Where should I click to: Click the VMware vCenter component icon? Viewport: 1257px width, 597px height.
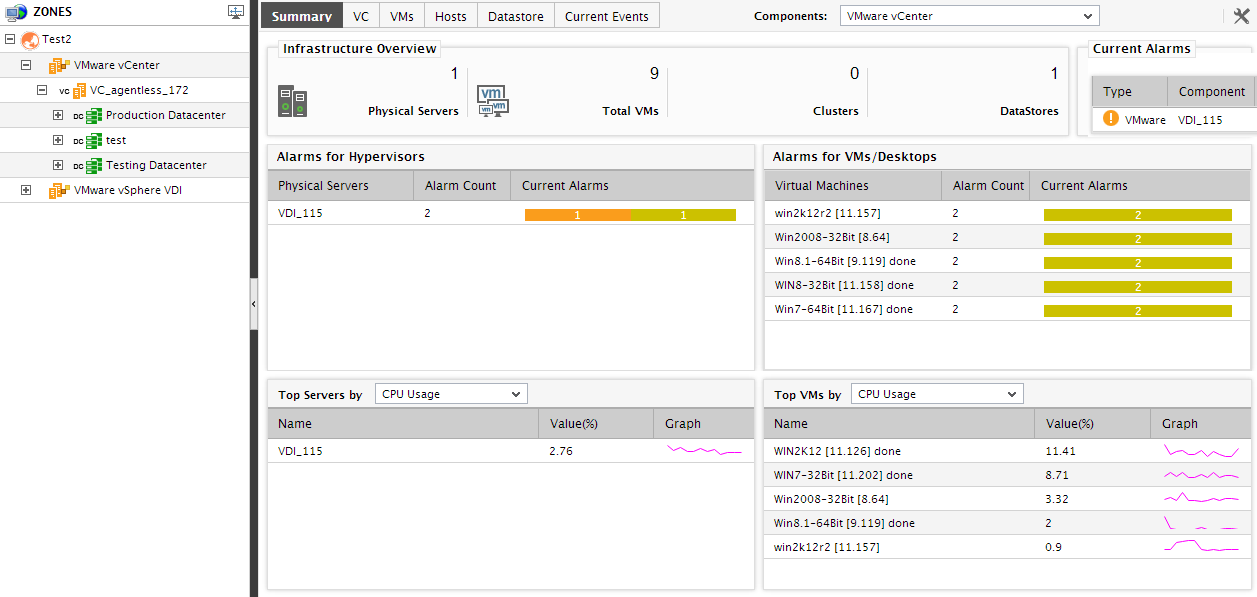pyautogui.click(x=60, y=65)
